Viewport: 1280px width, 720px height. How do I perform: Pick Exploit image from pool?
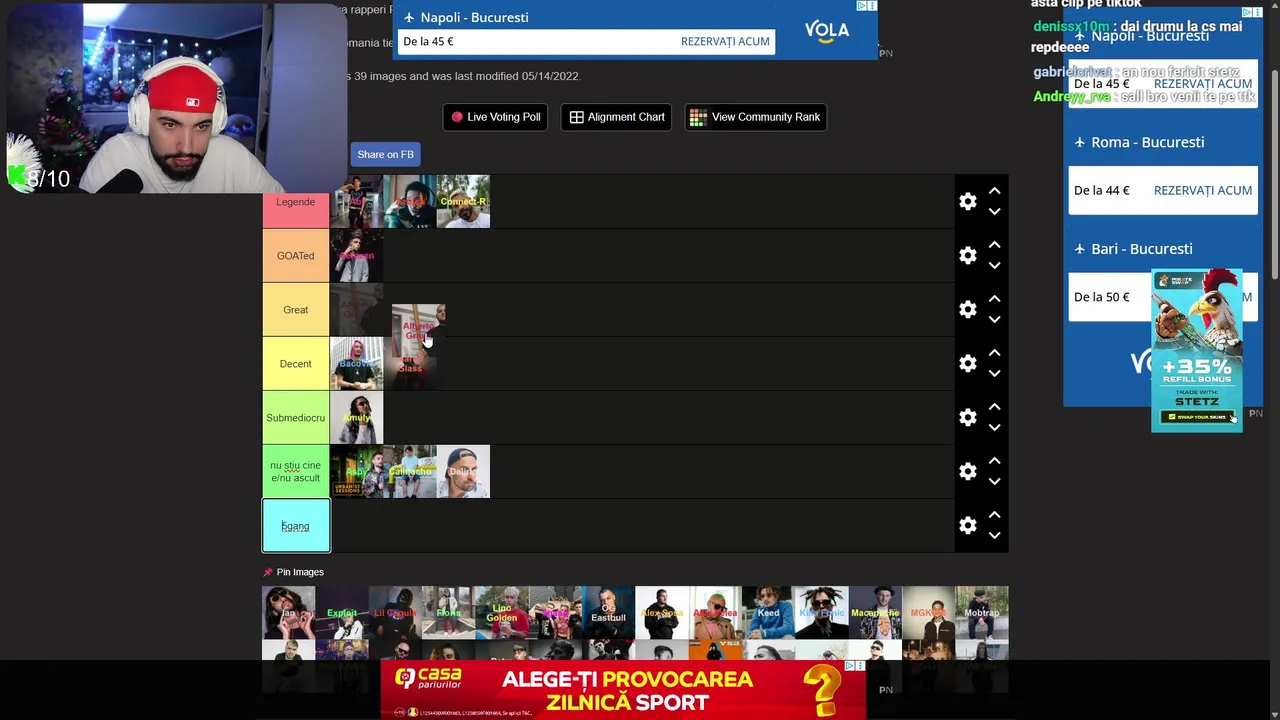[342, 613]
